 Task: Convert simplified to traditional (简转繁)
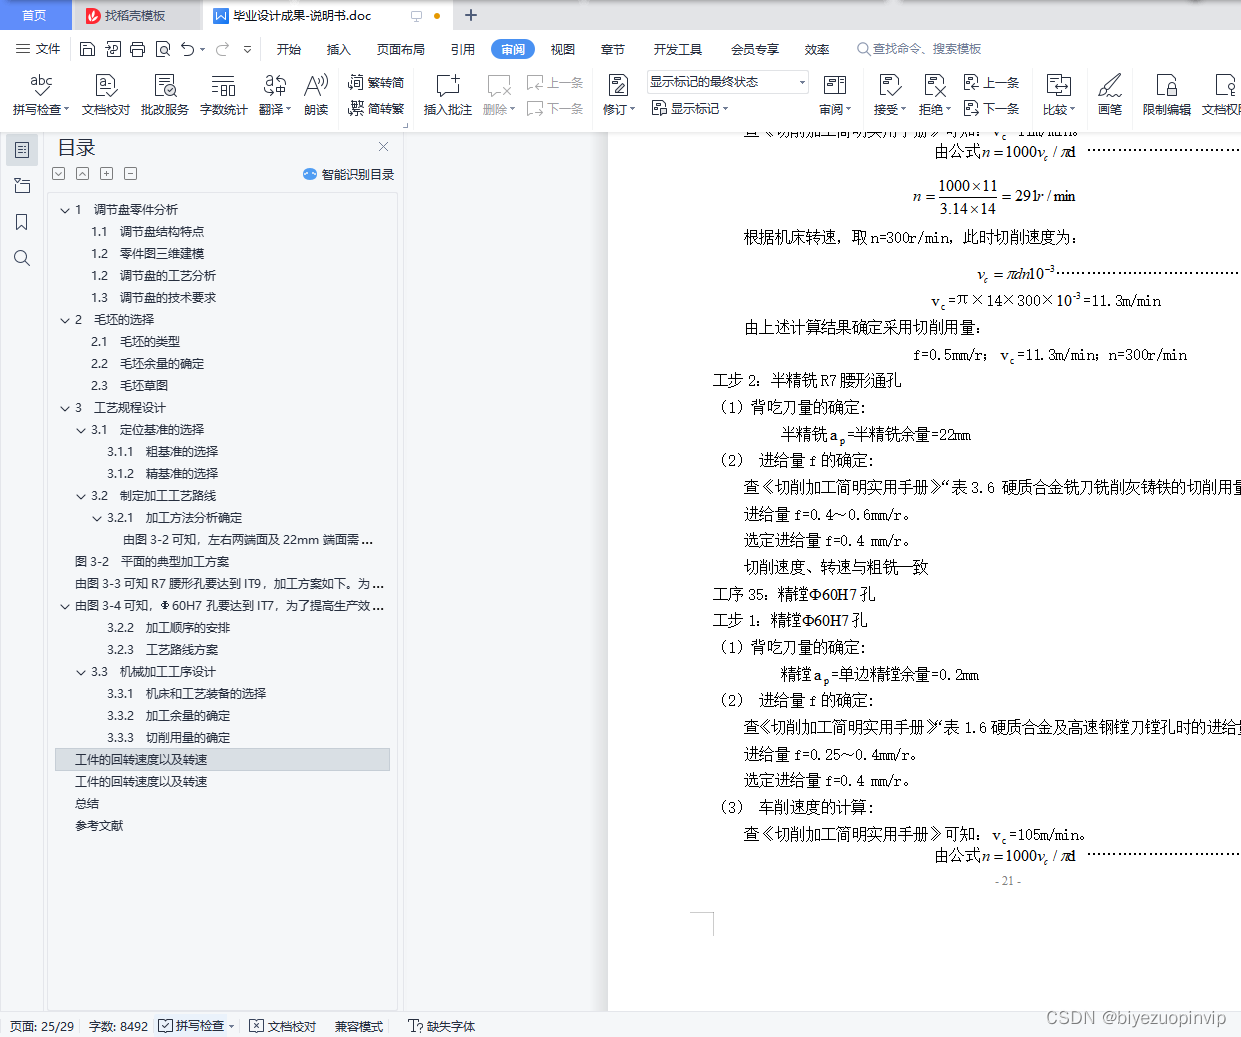(x=376, y=108)
